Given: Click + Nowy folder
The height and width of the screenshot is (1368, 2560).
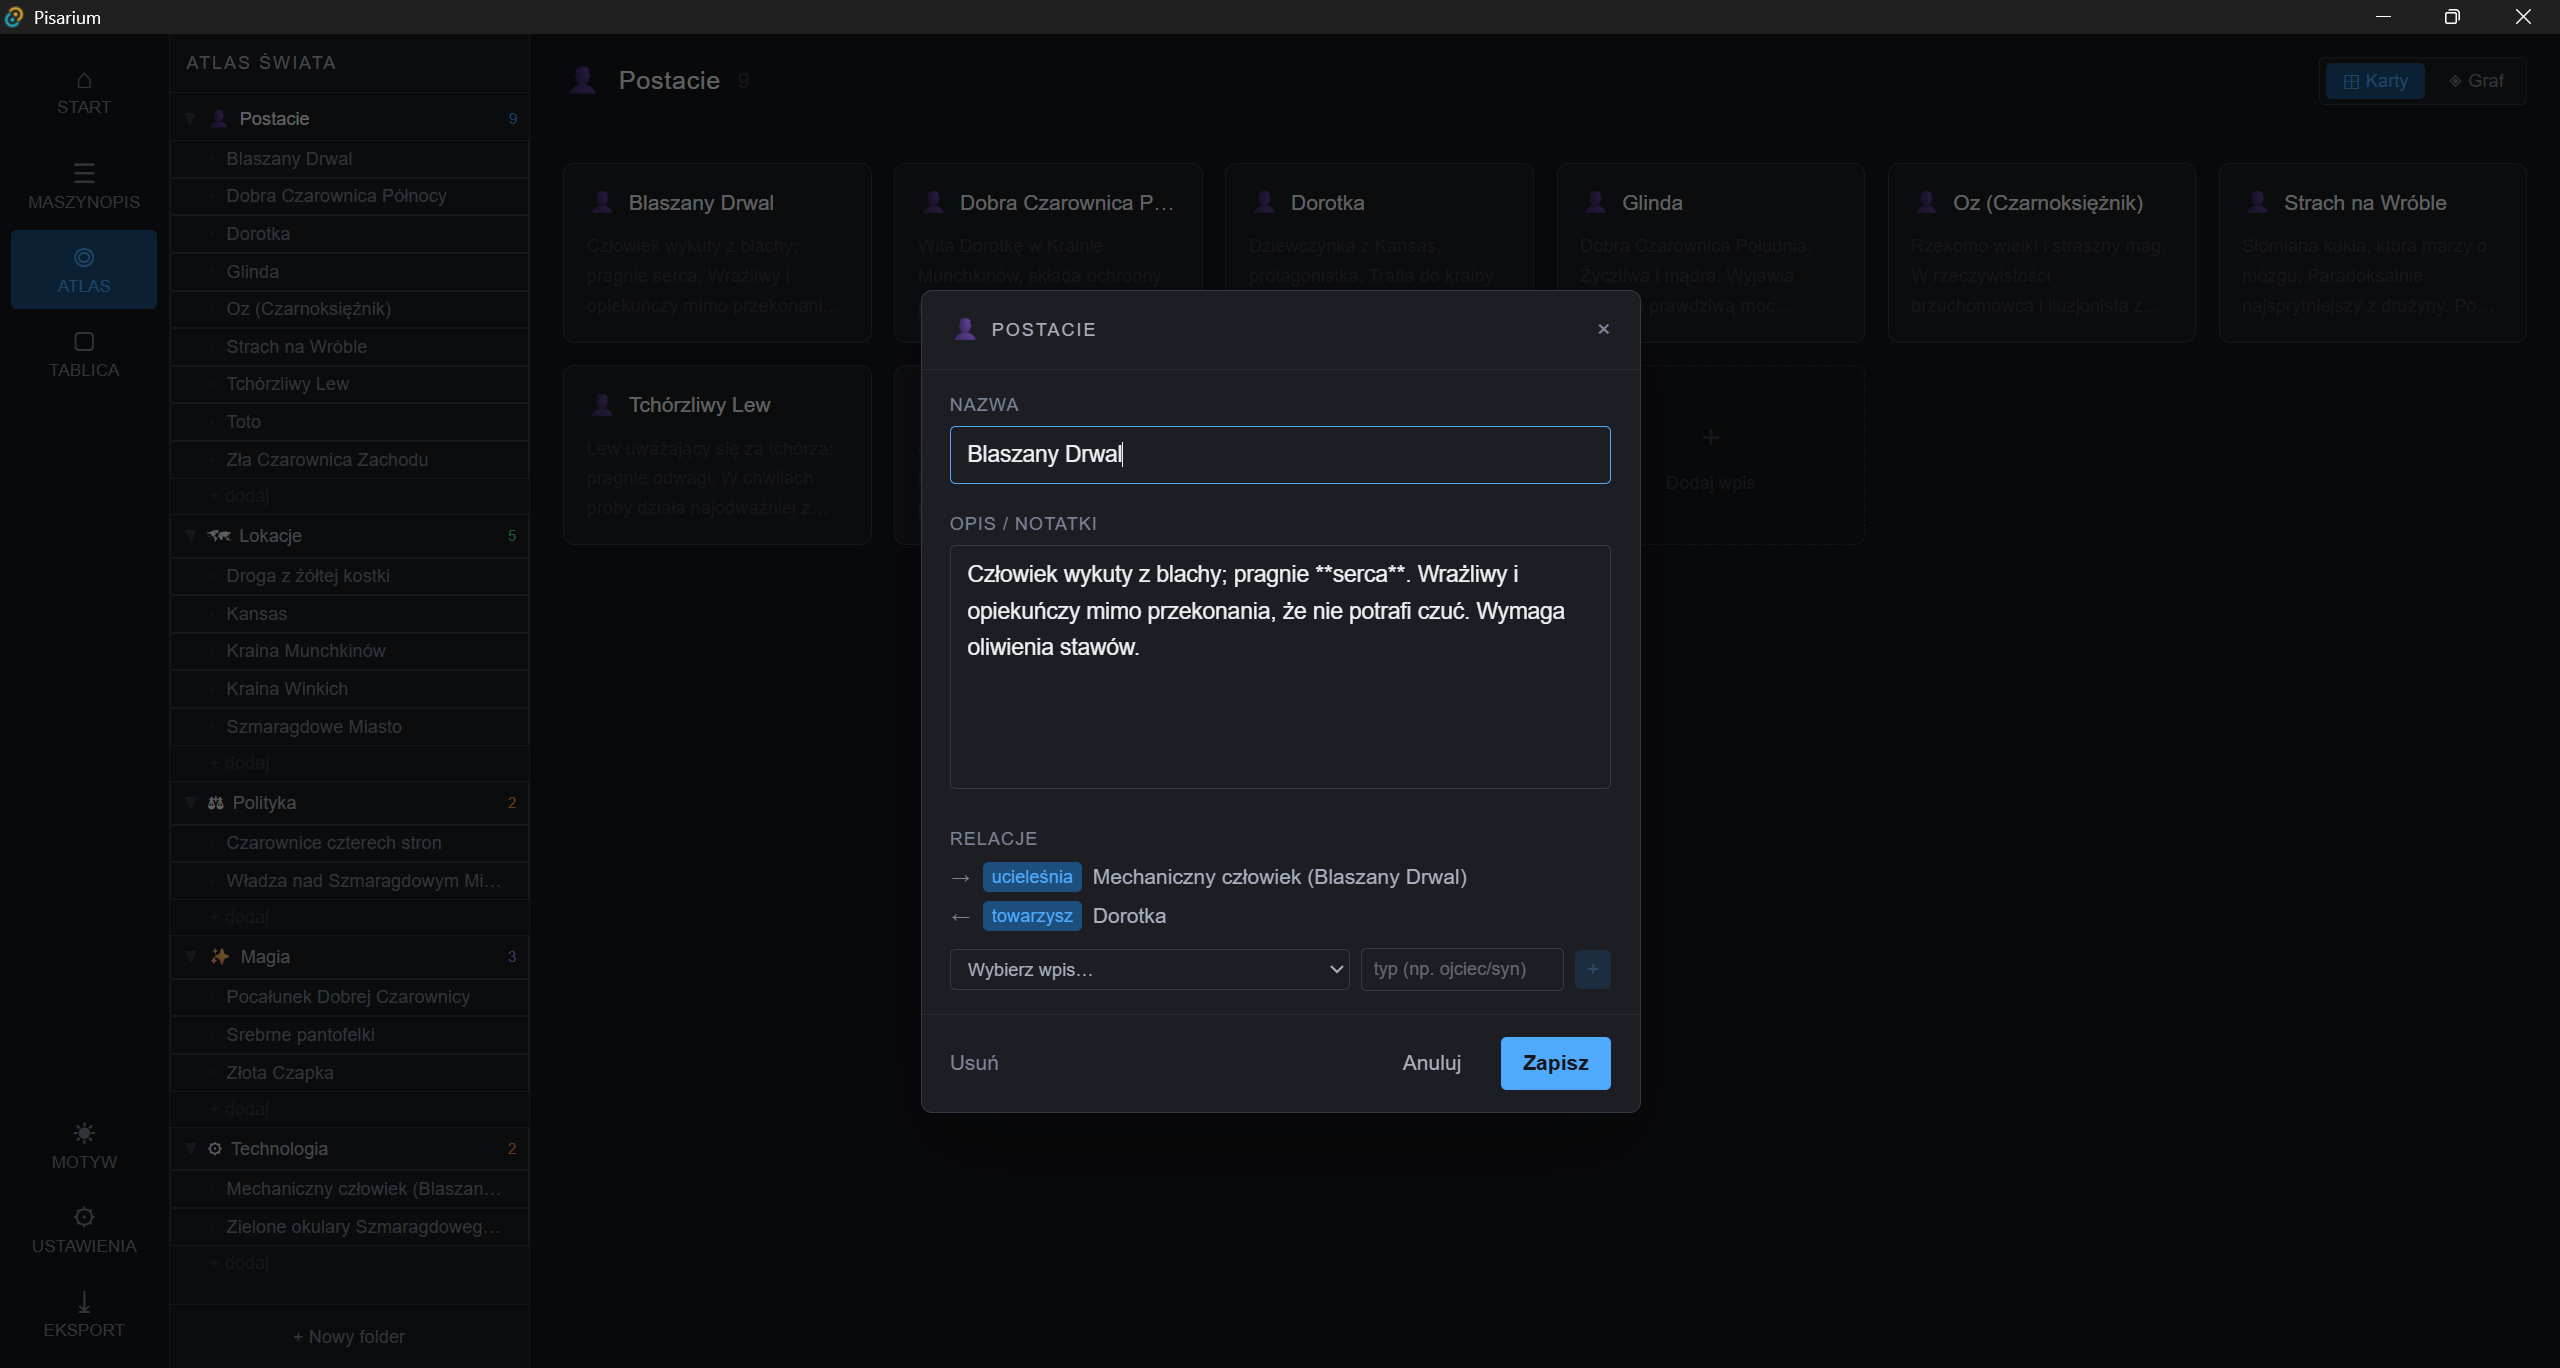Looking at the screenshot, I should pos(349,1337).
